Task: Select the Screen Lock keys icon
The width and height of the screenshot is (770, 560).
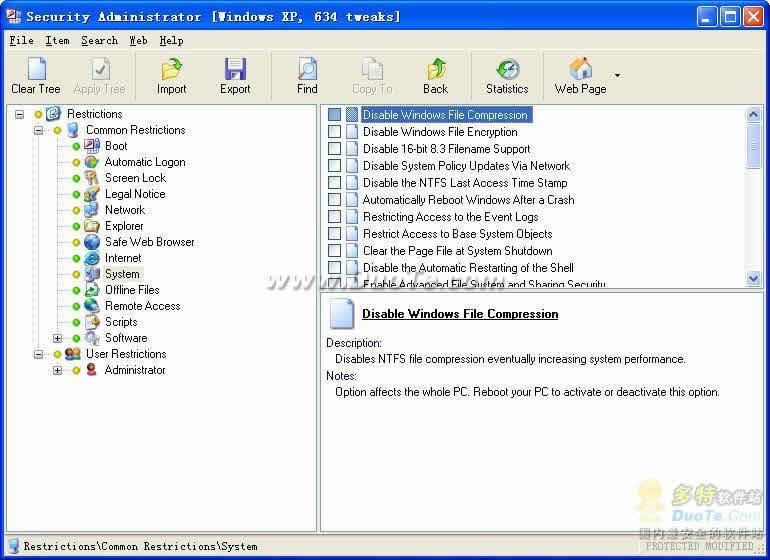Action: (x=92, y=178)
